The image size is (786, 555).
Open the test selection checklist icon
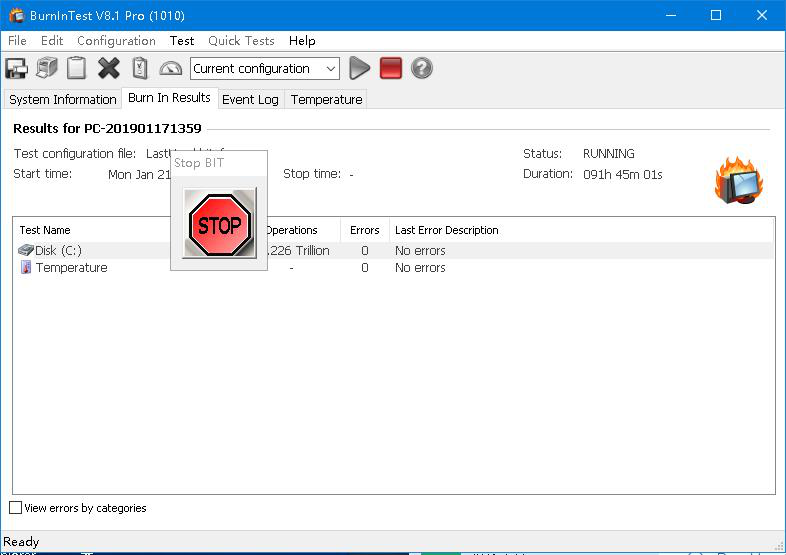point(140,68)
